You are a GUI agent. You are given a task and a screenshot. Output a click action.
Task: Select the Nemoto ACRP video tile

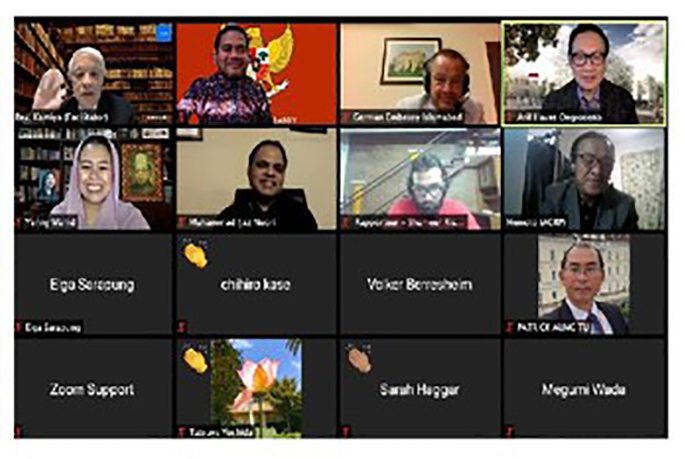(585, 179)
